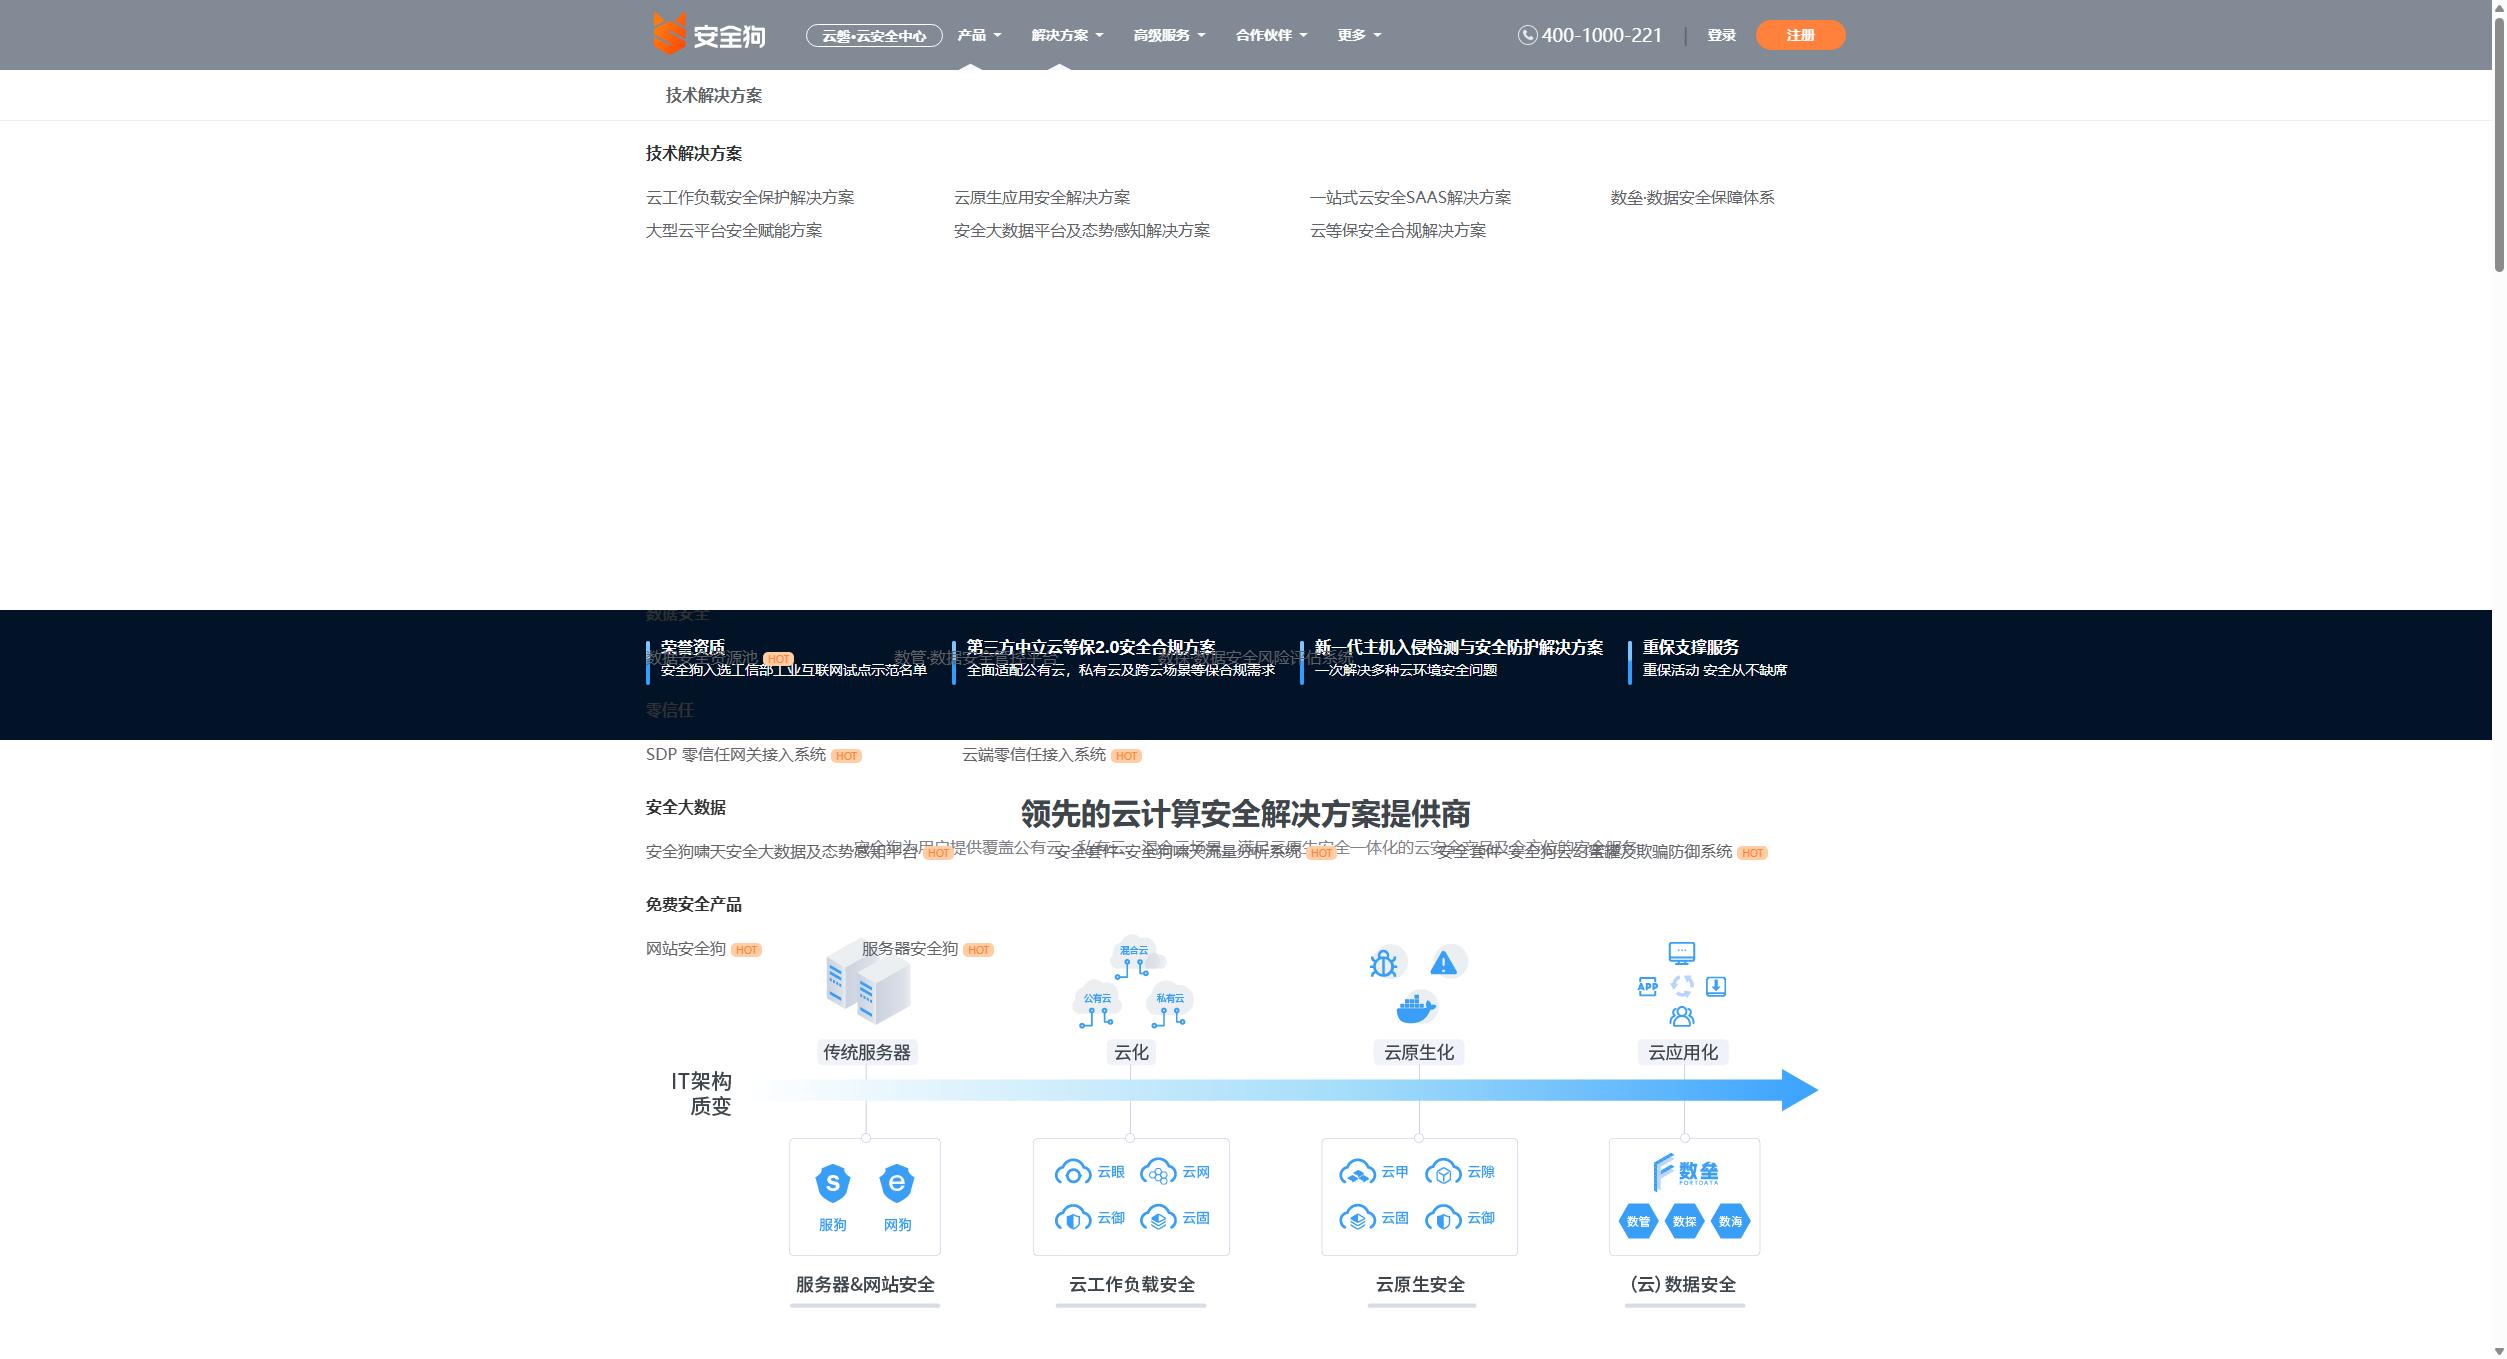The image size is (2507, 1359).
Task: Click the scrollbar down arrow
Action: click(x=2499, y=1351)
